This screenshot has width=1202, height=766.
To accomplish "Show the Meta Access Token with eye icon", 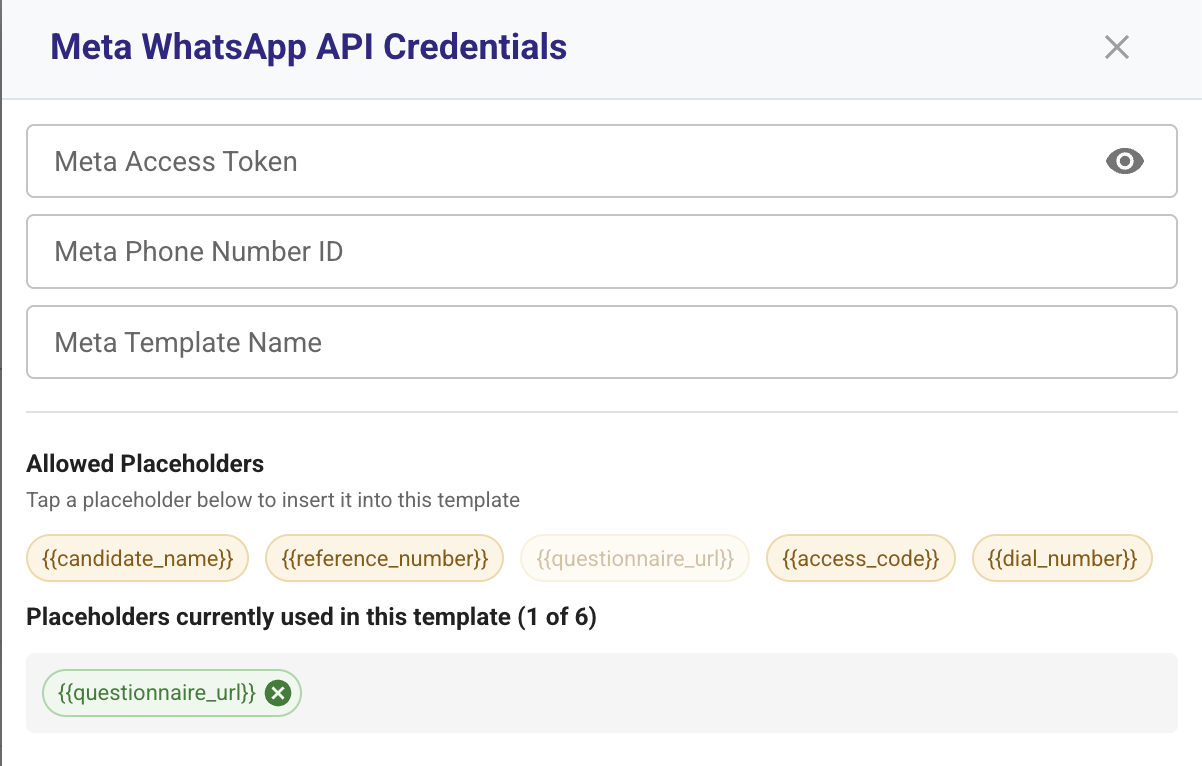I will point(1125,161).
